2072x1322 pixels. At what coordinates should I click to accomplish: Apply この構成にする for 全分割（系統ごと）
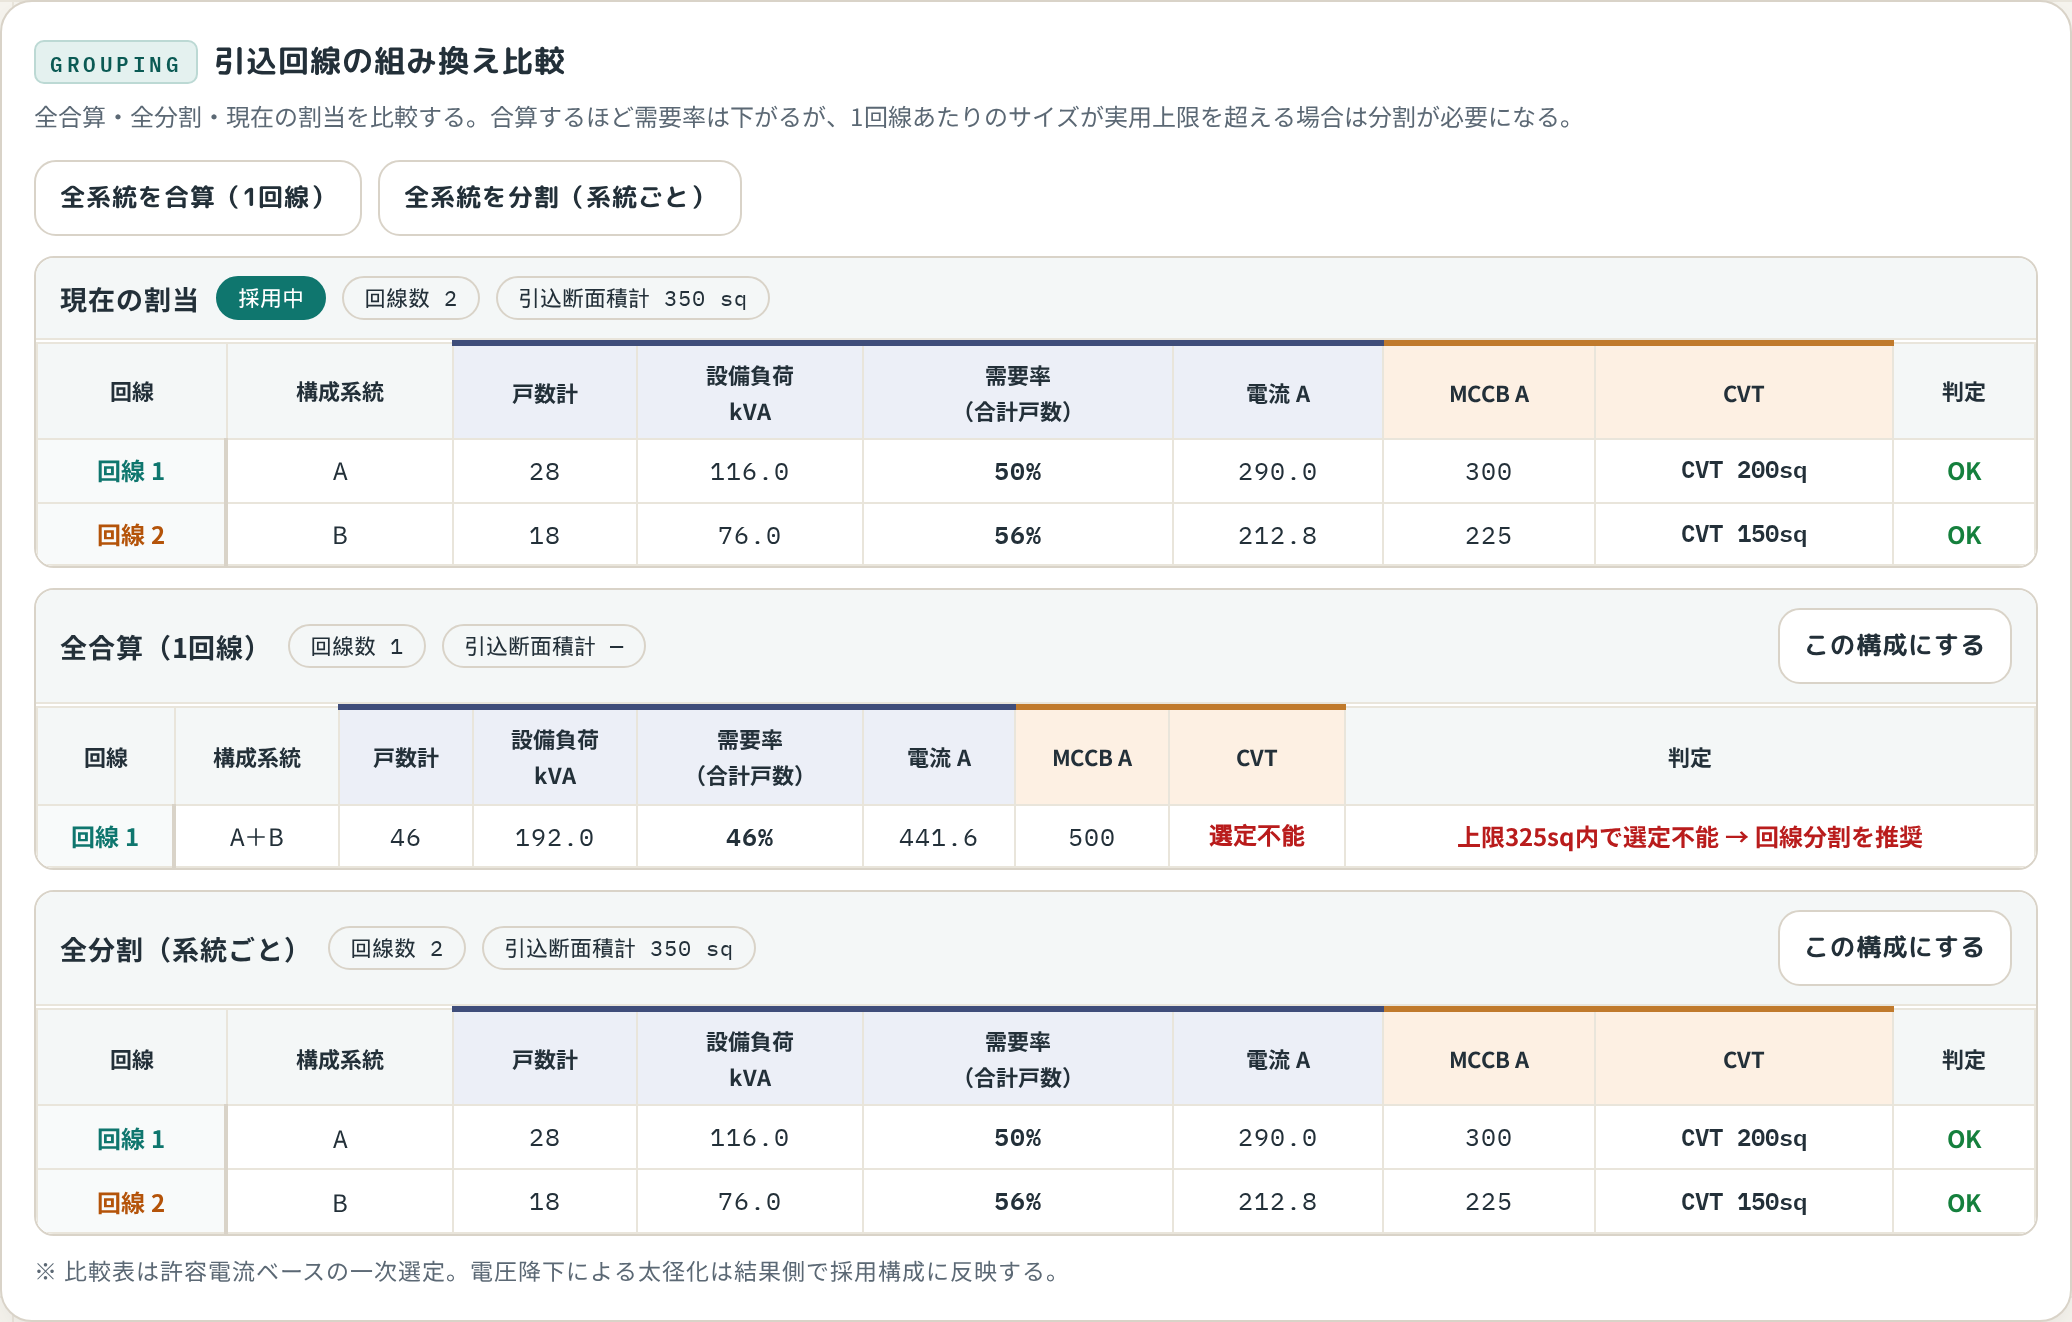(1894, 948)
